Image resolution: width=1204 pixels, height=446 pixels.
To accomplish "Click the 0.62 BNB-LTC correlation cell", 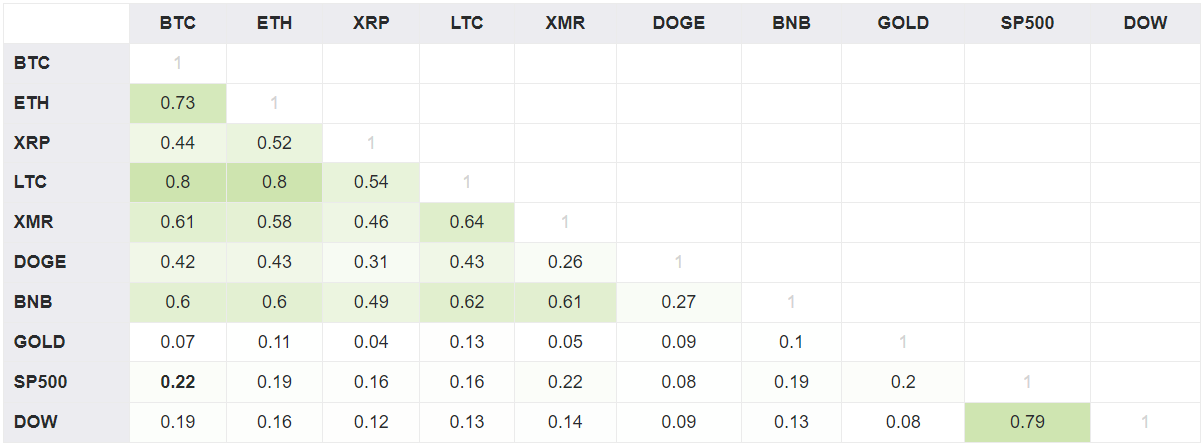I will pyautogui.click(x=467, y=302).
